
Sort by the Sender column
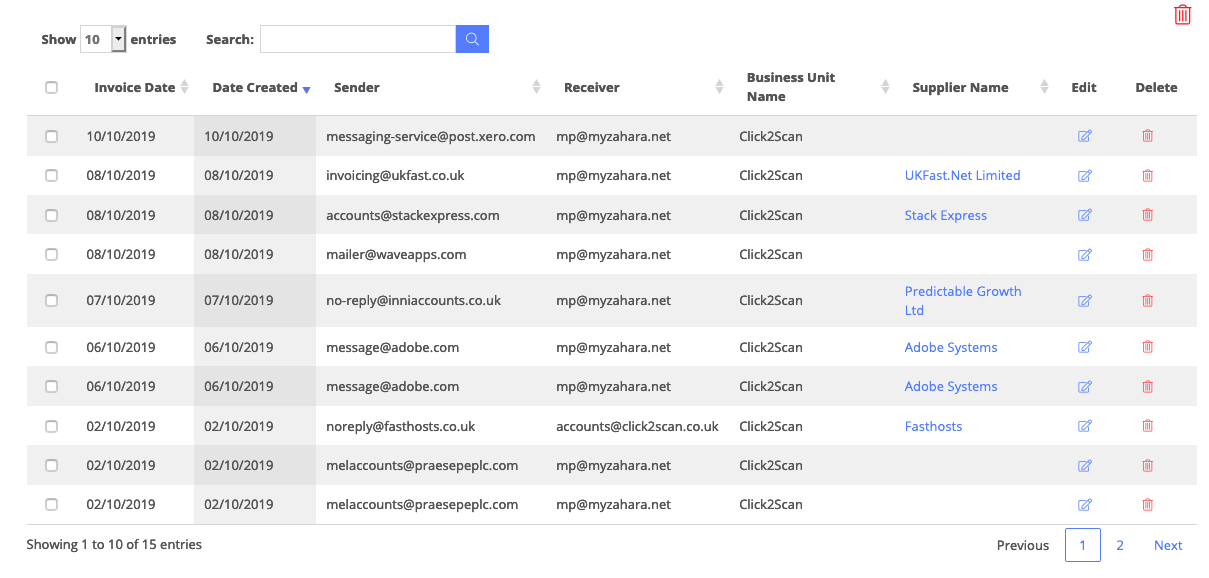click(x=357, y=88)
